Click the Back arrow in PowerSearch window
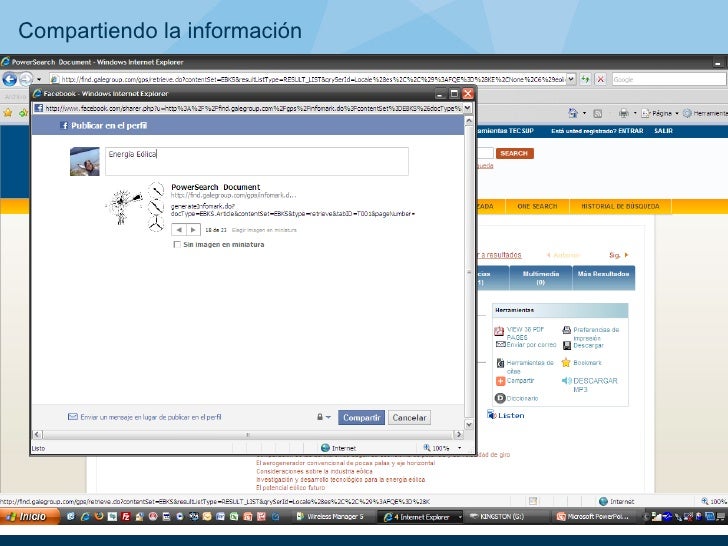The image size is (728, 546). click(x=10, y=79)
